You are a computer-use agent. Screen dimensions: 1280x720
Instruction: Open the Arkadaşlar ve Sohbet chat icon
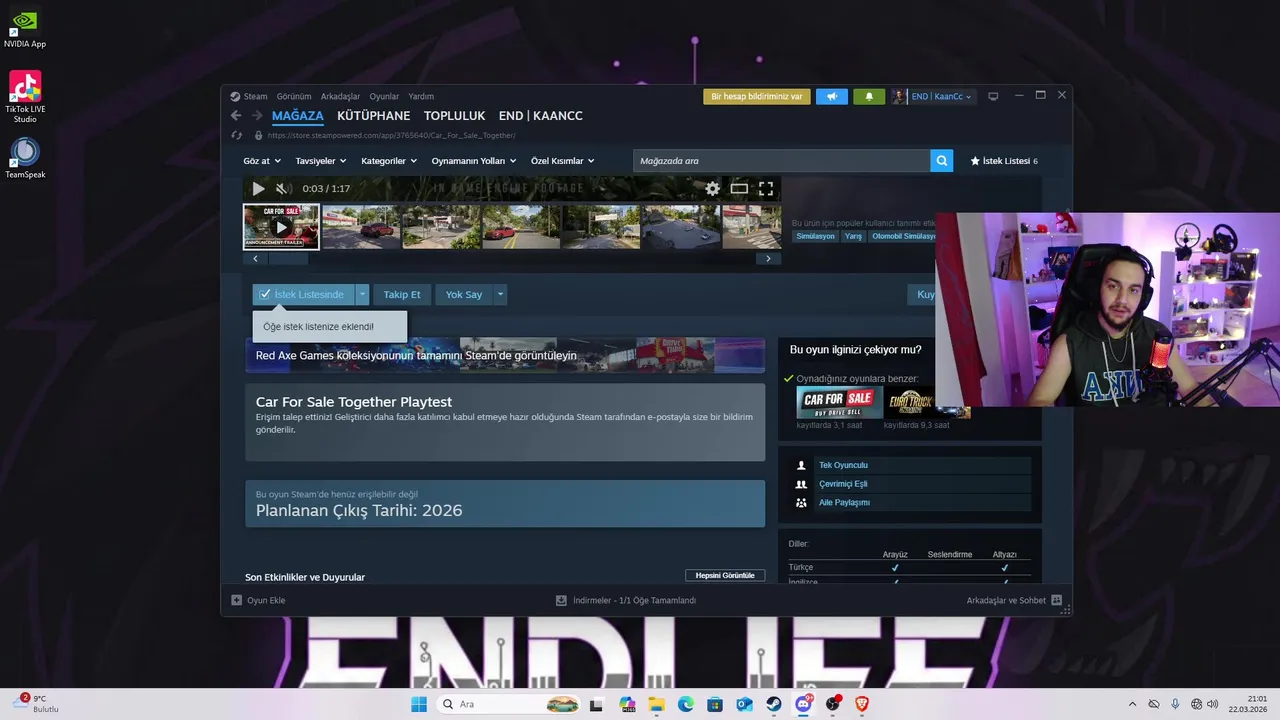click(x=1056, y=600)
